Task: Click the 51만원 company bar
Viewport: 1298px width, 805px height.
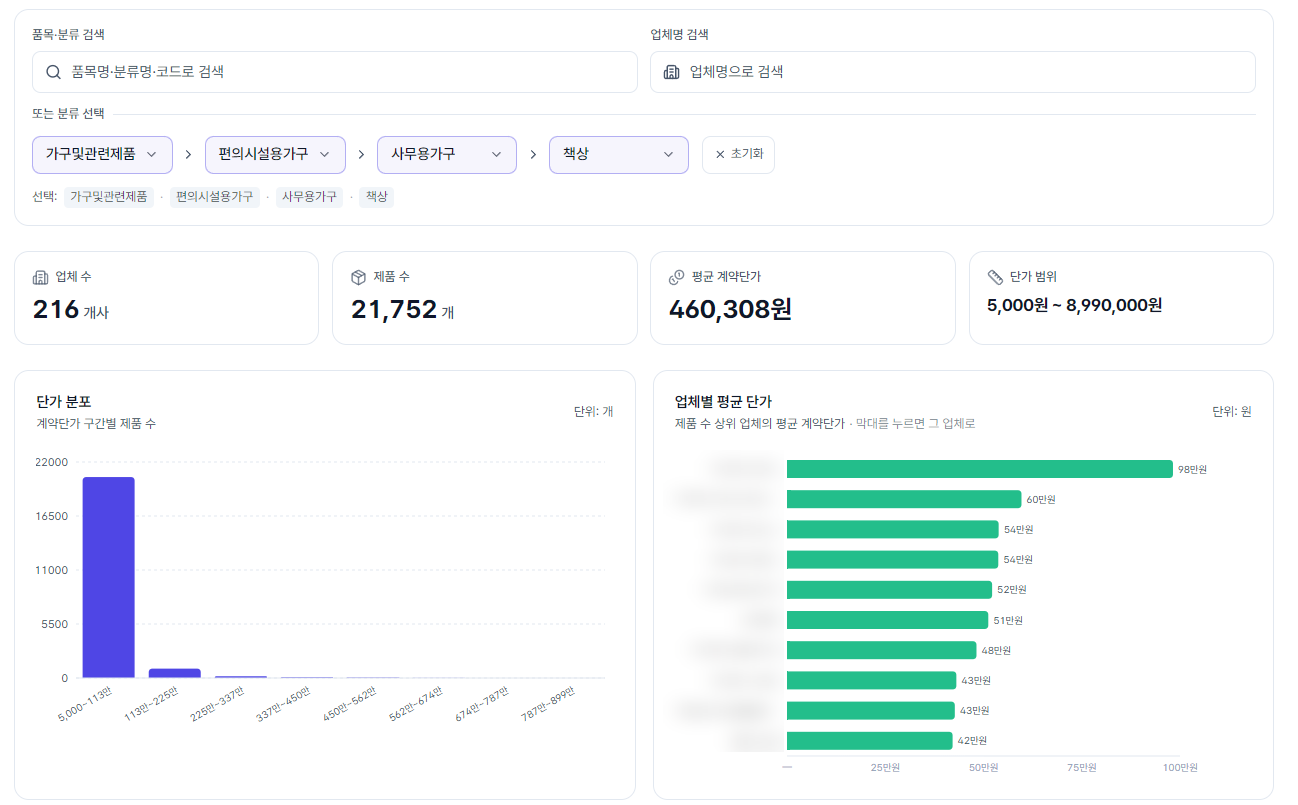Action: [x=888, y=620]
